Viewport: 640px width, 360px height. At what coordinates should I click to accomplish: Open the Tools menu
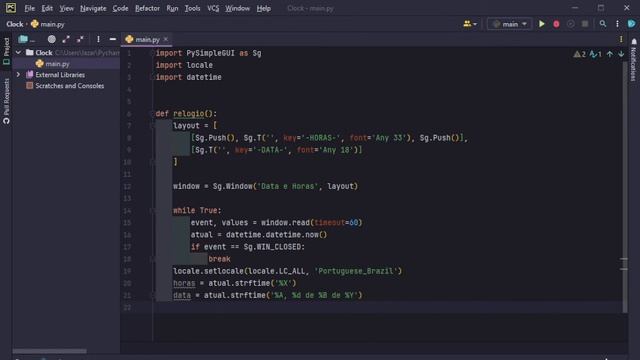192,8
